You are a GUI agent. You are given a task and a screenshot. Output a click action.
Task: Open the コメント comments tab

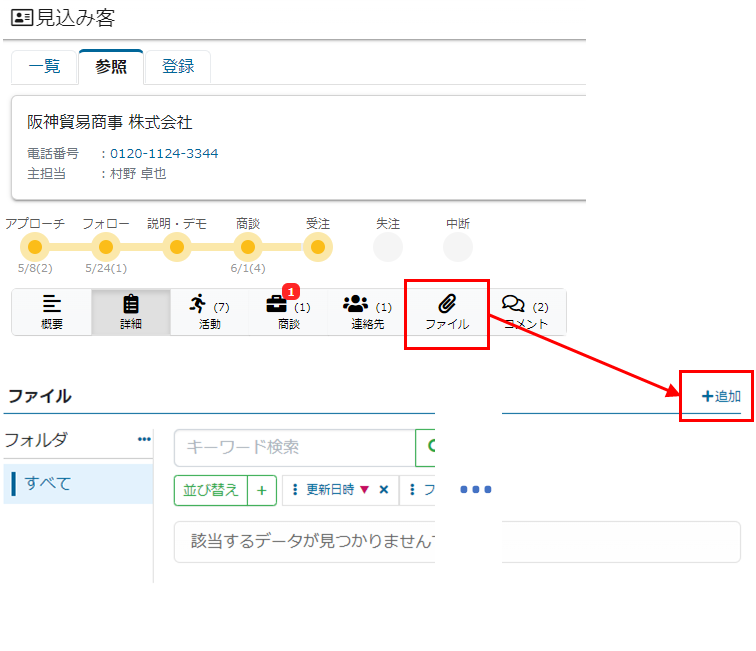526,312
